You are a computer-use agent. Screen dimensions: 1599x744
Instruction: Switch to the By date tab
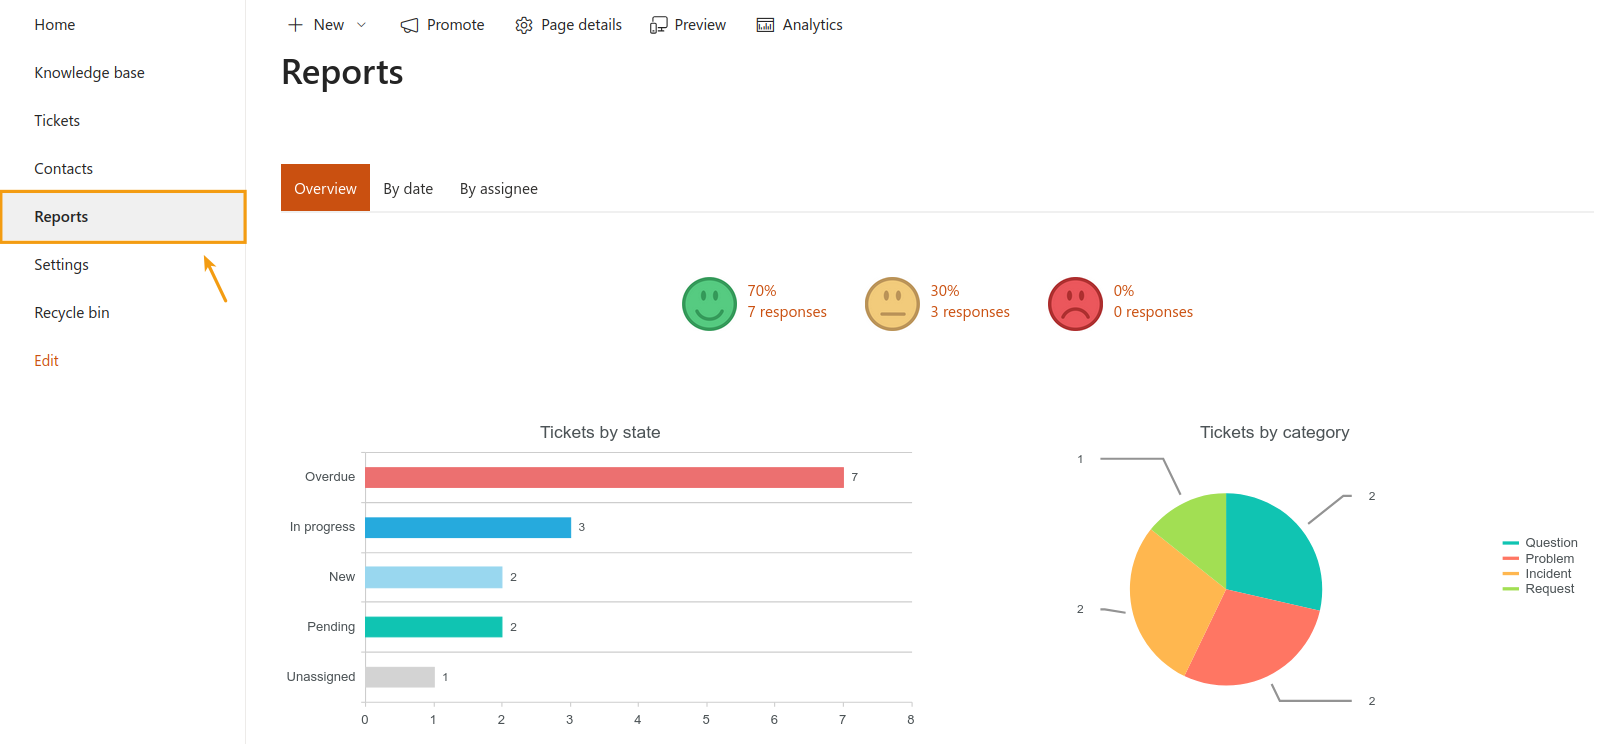coord(408,189)
